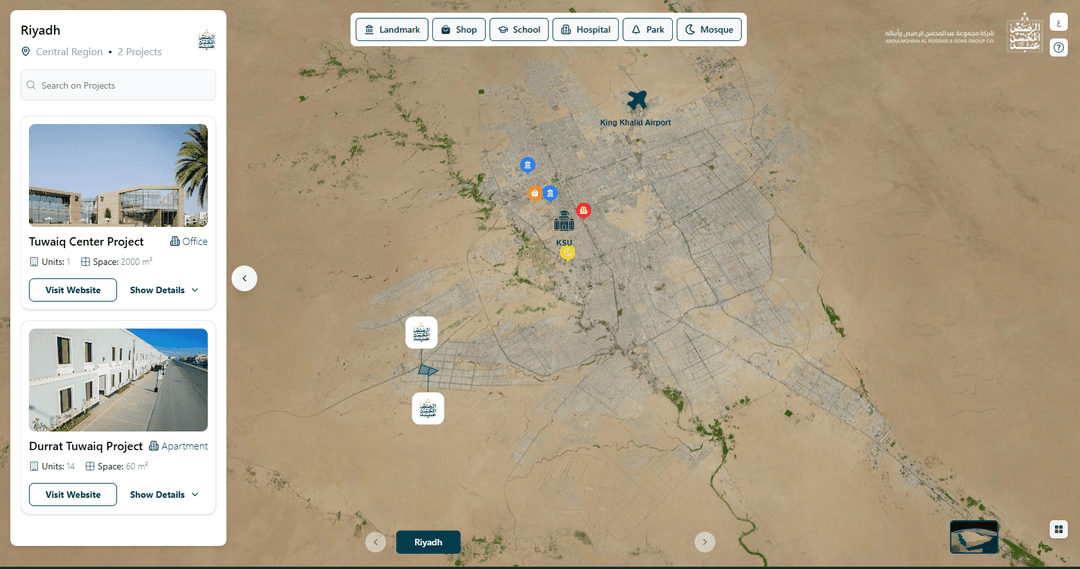Click the yellow mosque map pin
This screenshot has width=1080, height=569.
click(x=567, y=253)
